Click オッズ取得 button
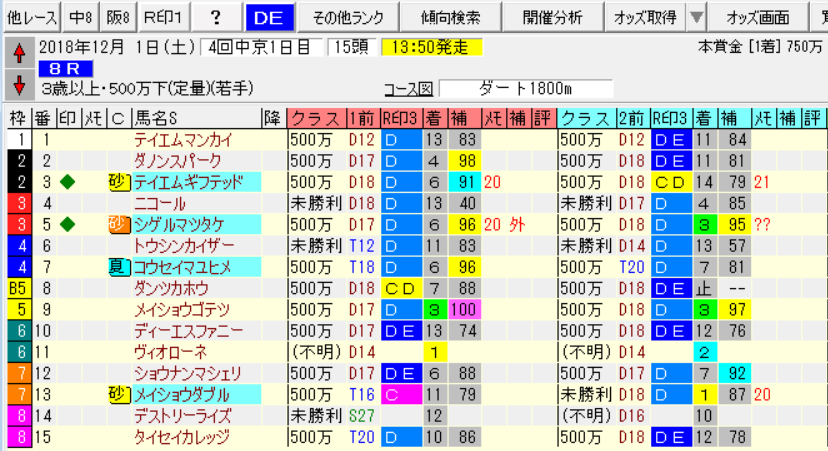Image resolution: width=828 pixels, height=451 pixels. click(645, 17)
